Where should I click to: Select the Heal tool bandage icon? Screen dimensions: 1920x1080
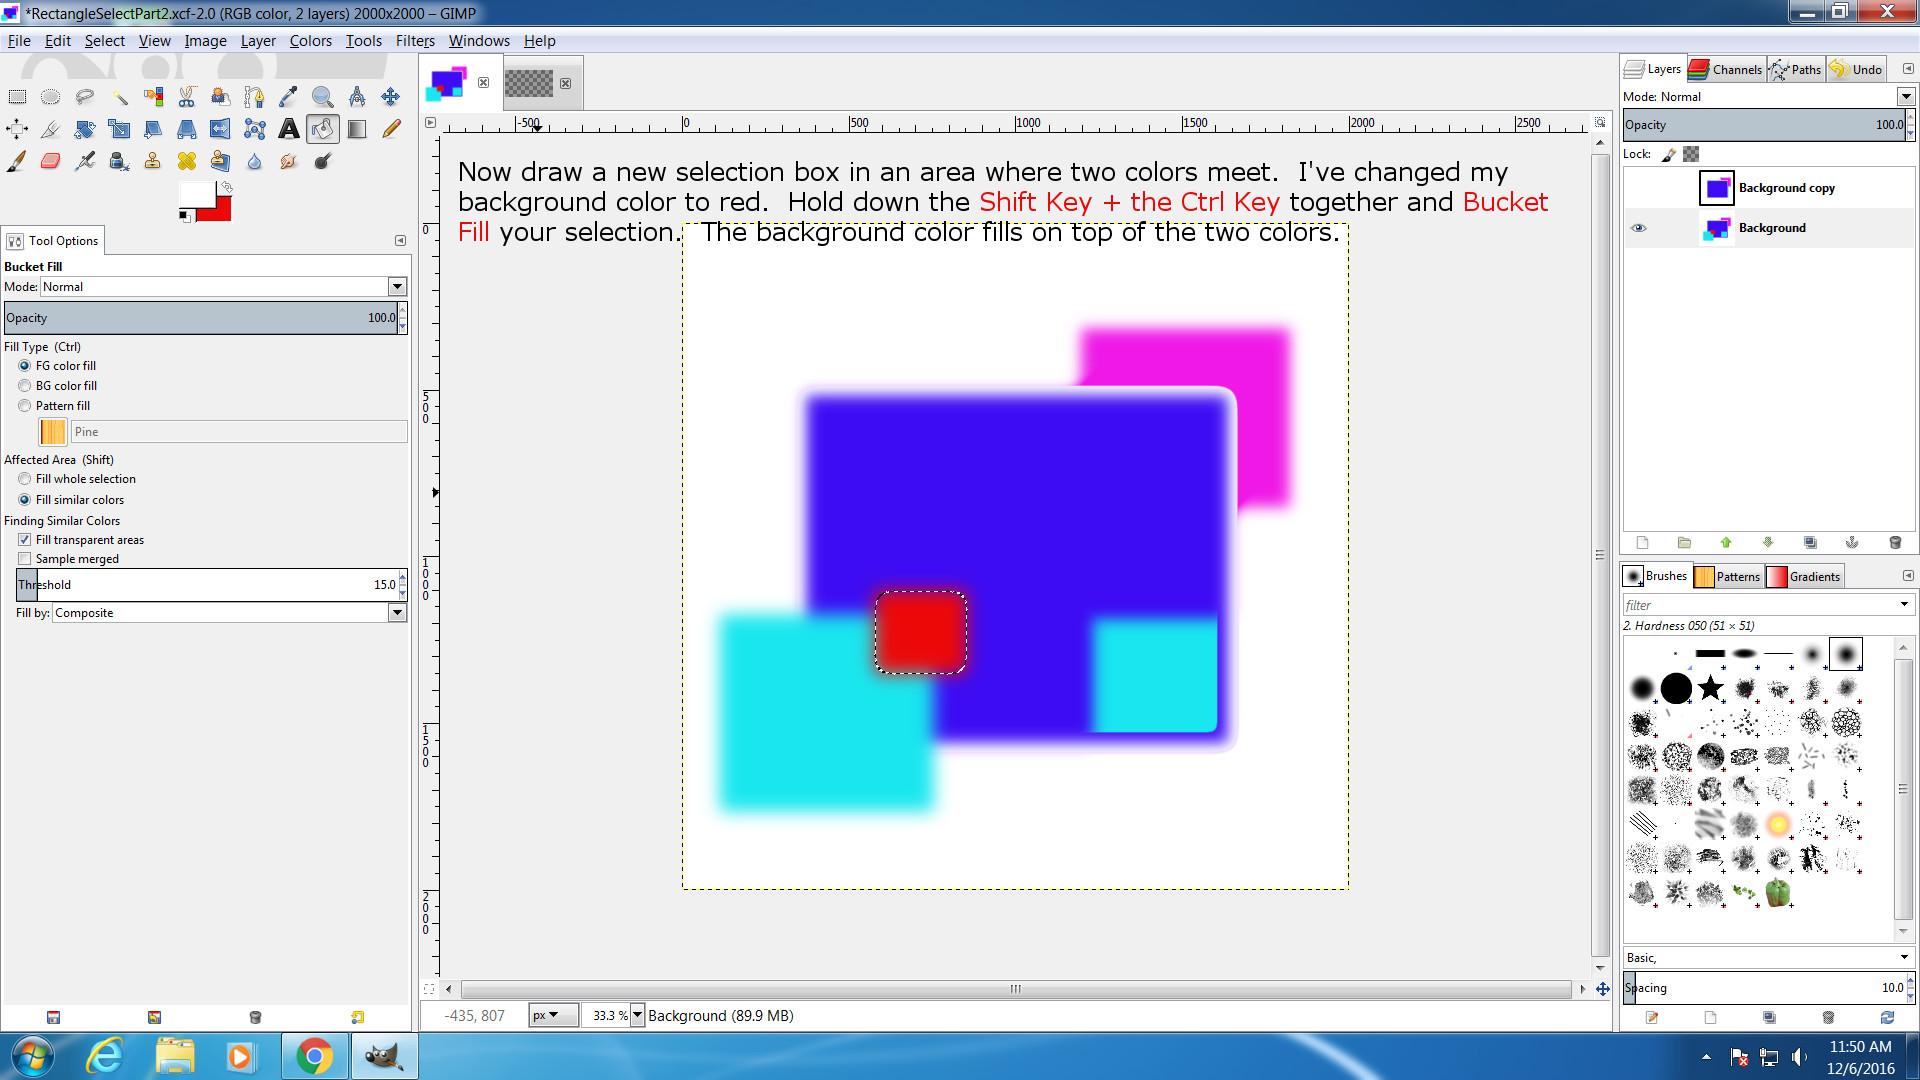(186, 161)
